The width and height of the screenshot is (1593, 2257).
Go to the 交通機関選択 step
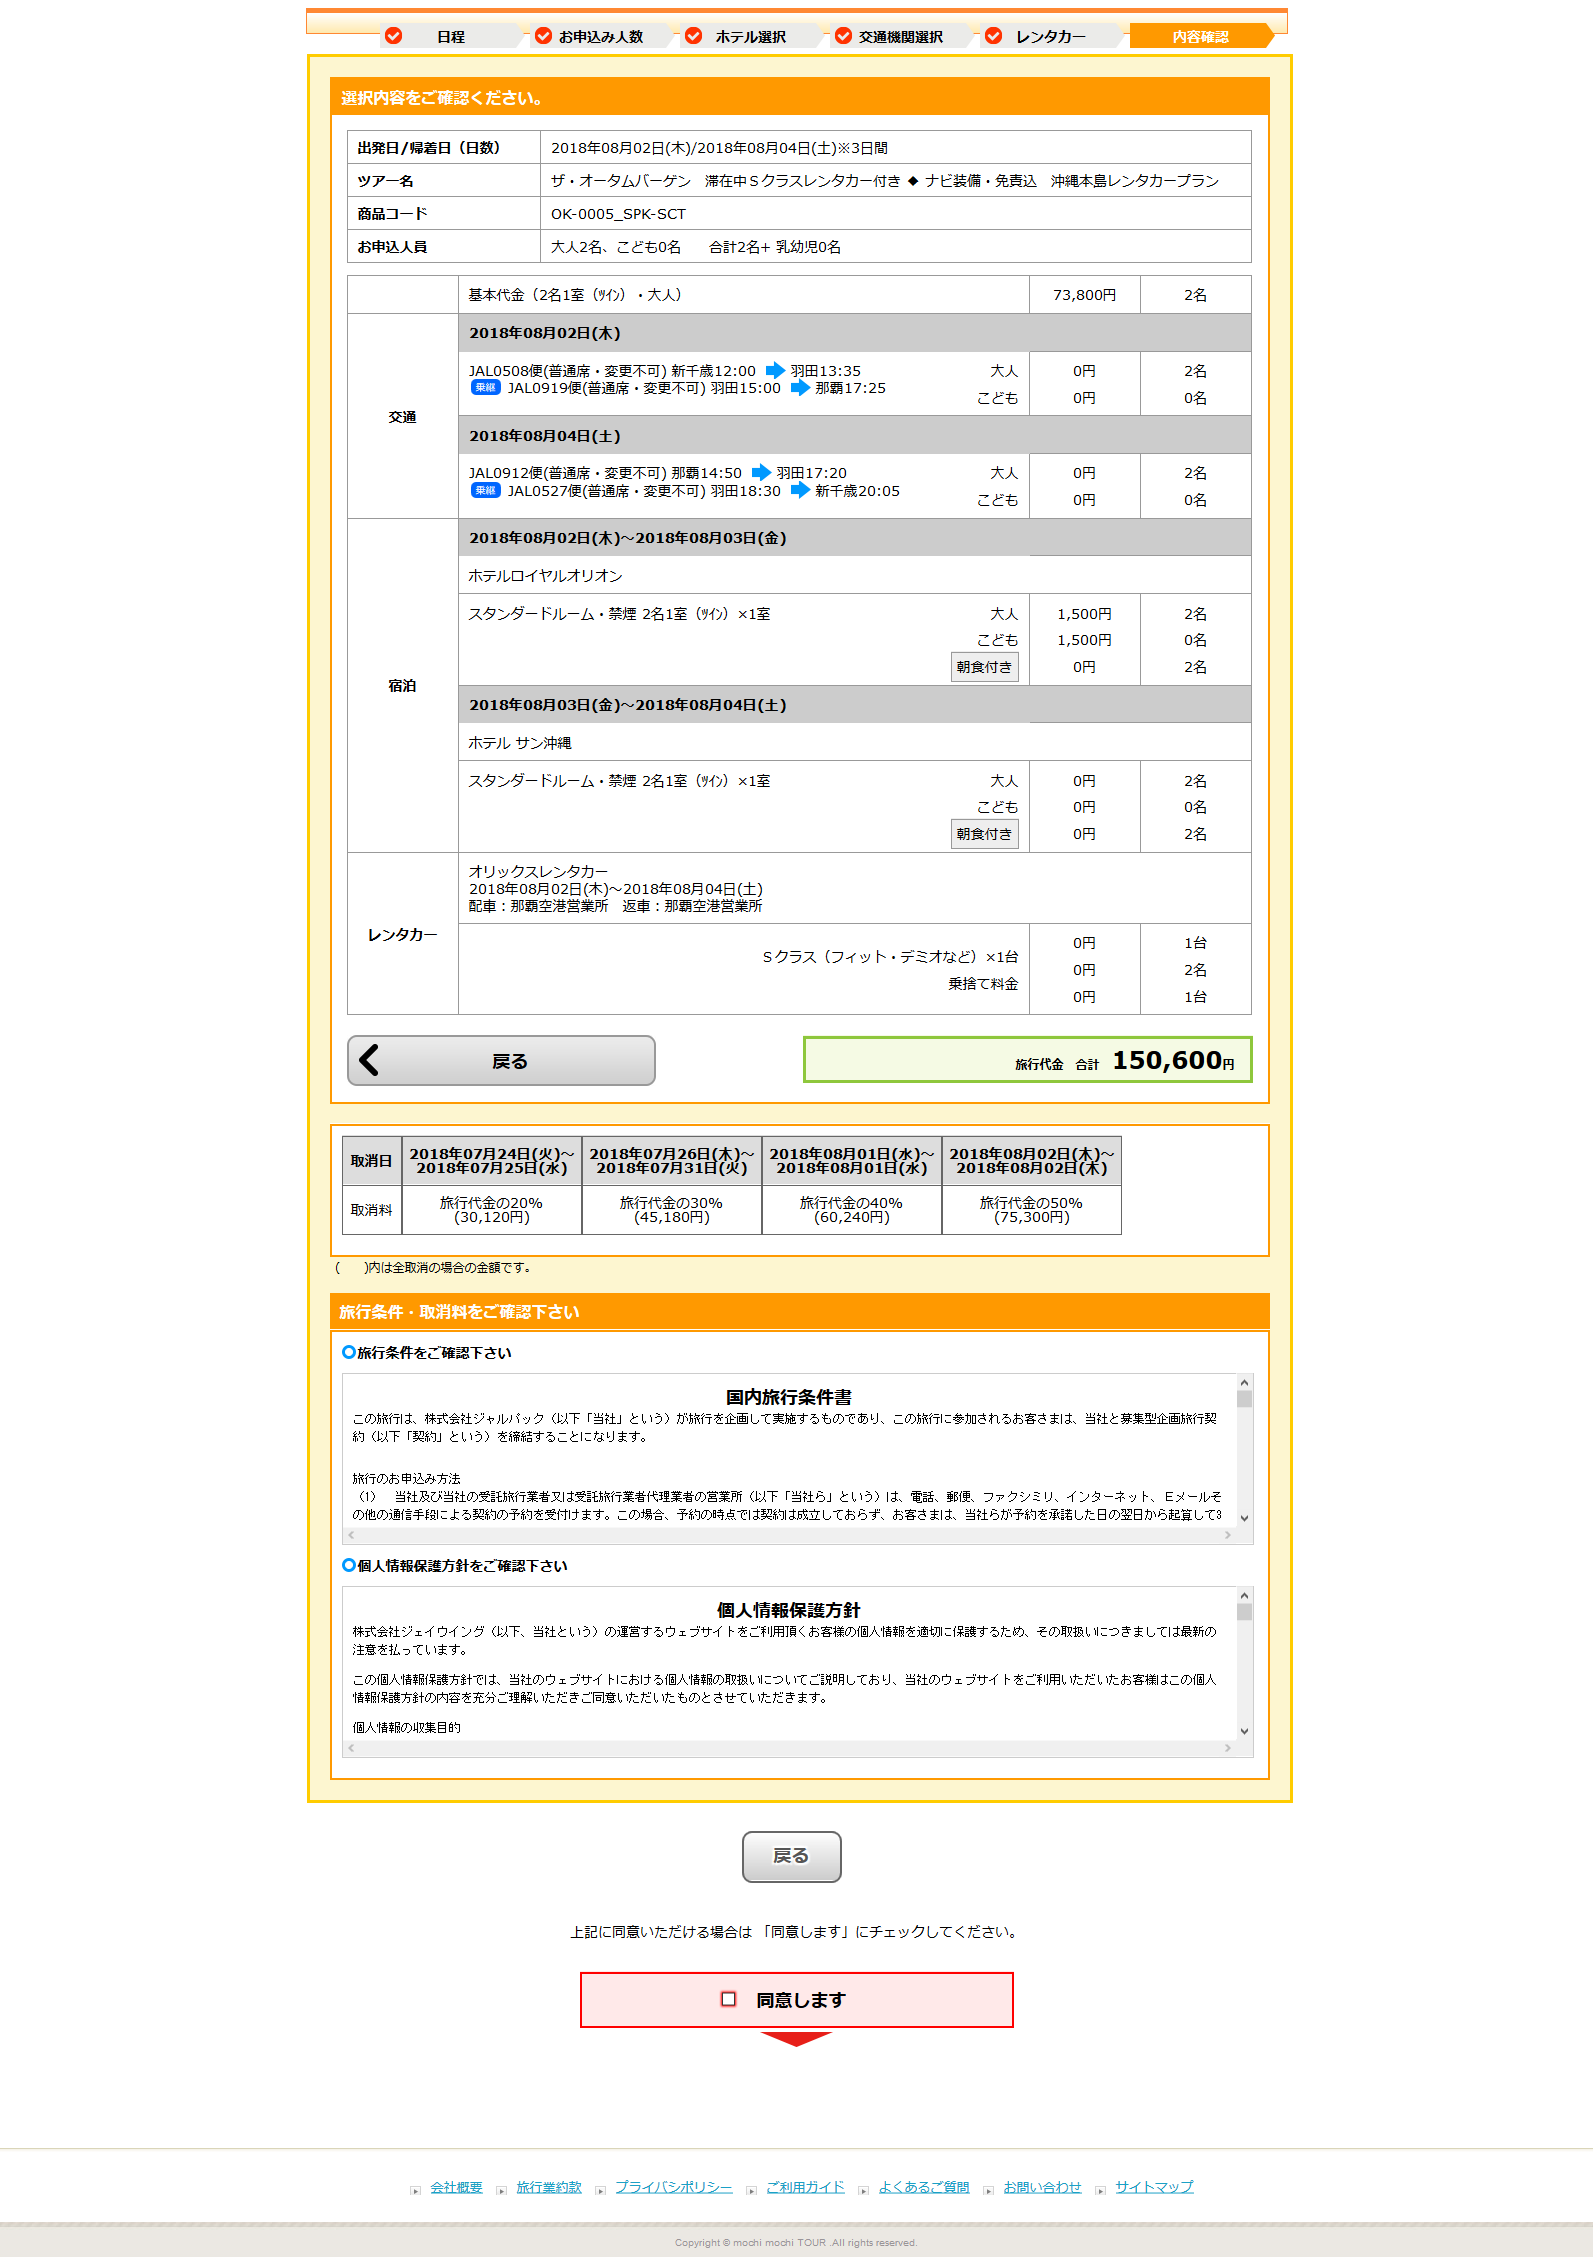(901, 36)
